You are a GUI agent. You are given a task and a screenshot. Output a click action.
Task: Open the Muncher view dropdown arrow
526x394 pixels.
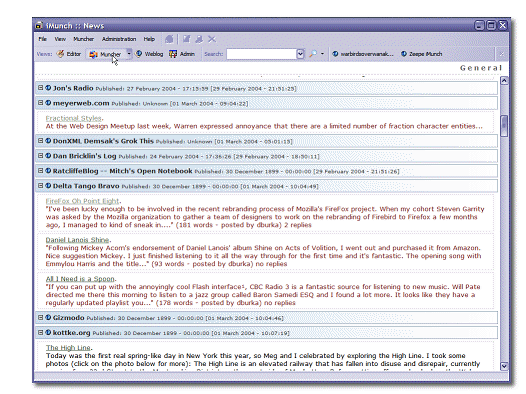click(129, 54)
